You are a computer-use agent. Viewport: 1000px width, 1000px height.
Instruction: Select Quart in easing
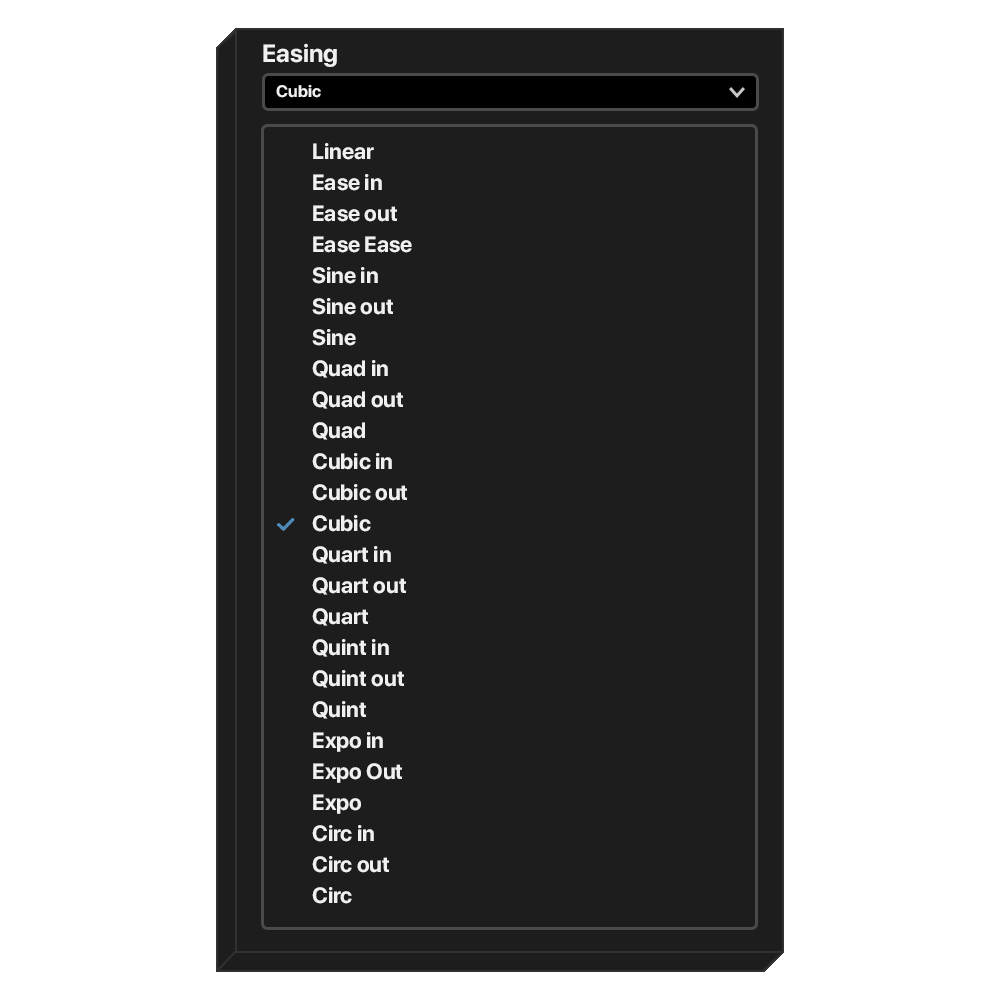pos(351,555)
